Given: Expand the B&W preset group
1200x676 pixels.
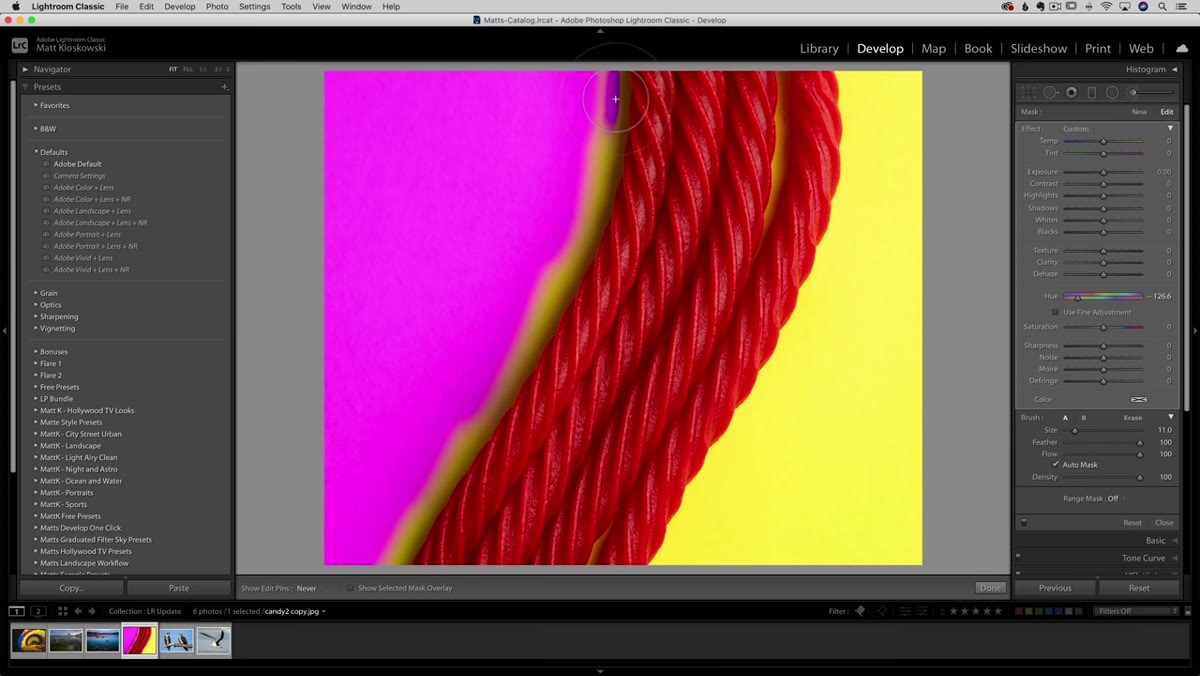Looking at the screenshot, I should pos(36,128).
